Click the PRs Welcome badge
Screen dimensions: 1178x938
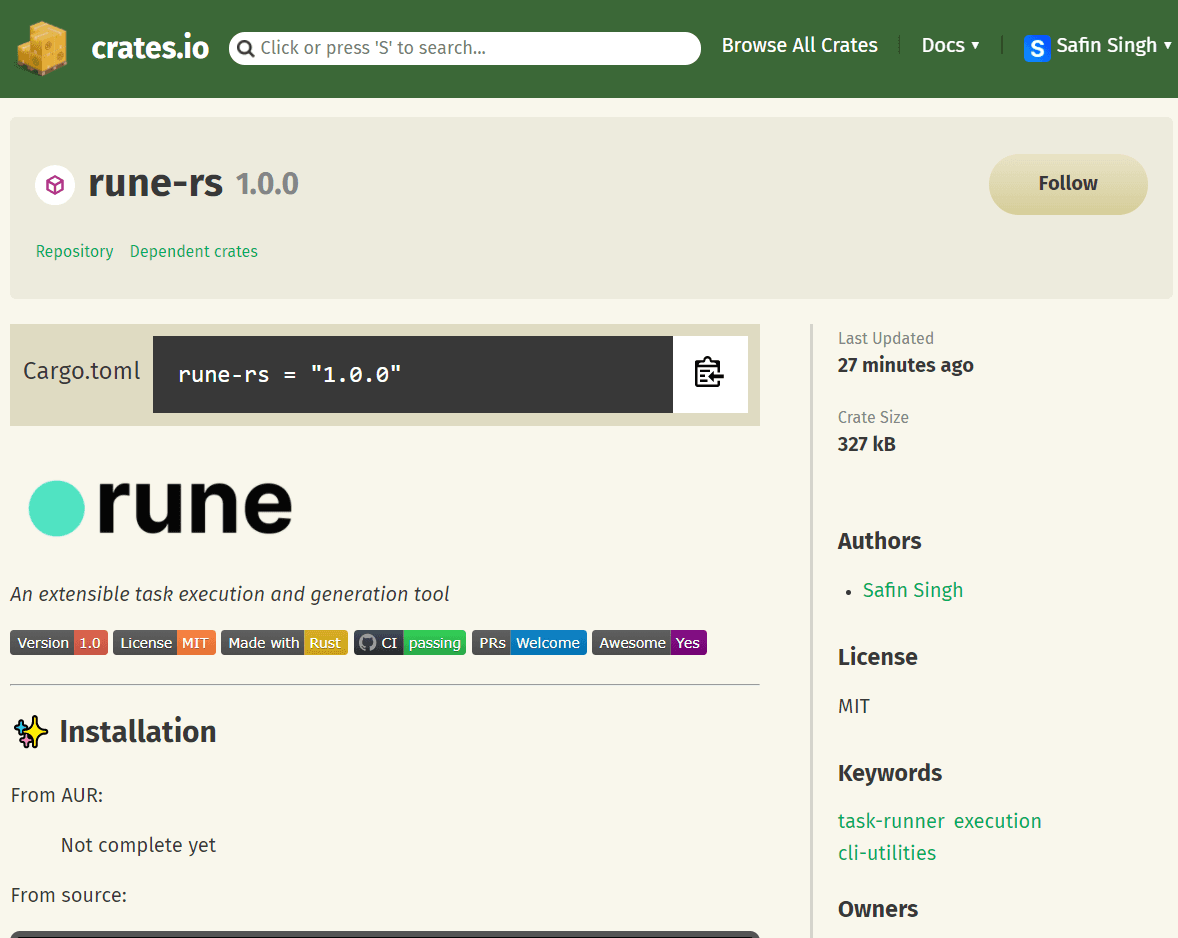pos(529,643)
